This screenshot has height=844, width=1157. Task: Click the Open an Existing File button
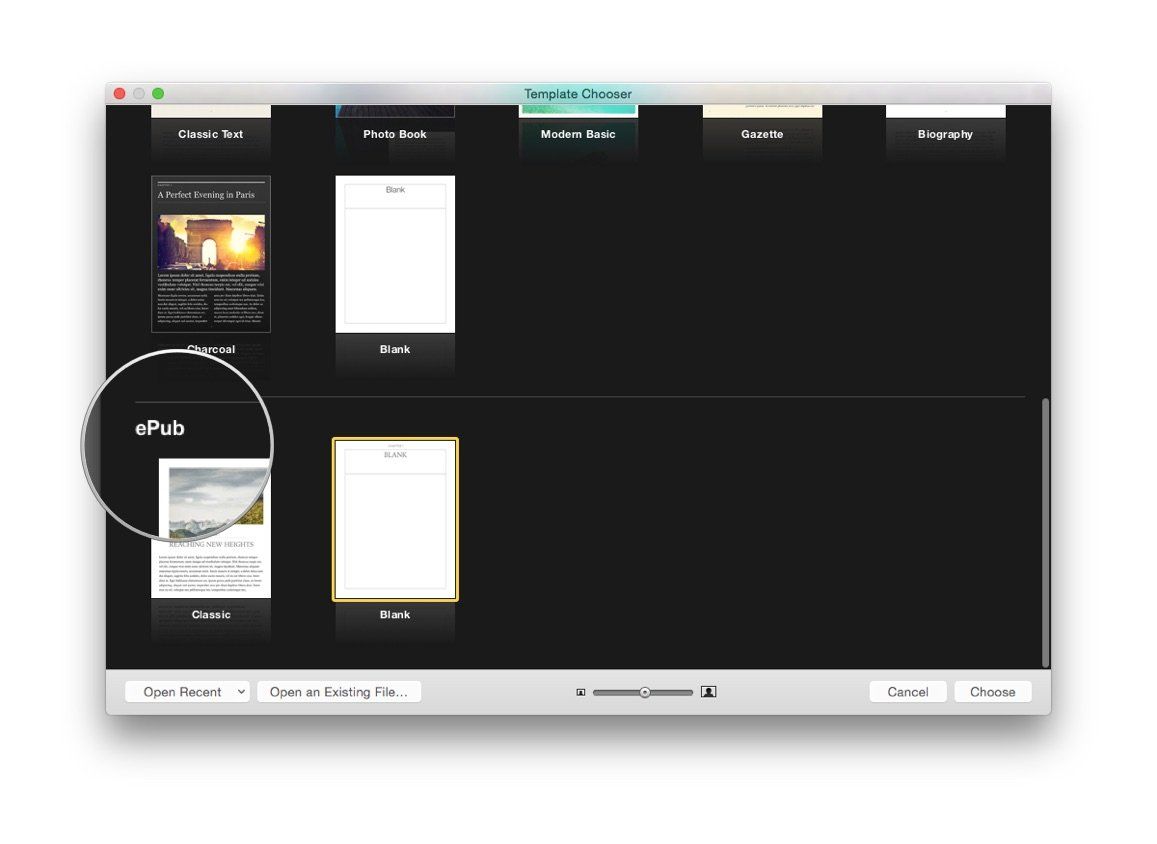339,691
